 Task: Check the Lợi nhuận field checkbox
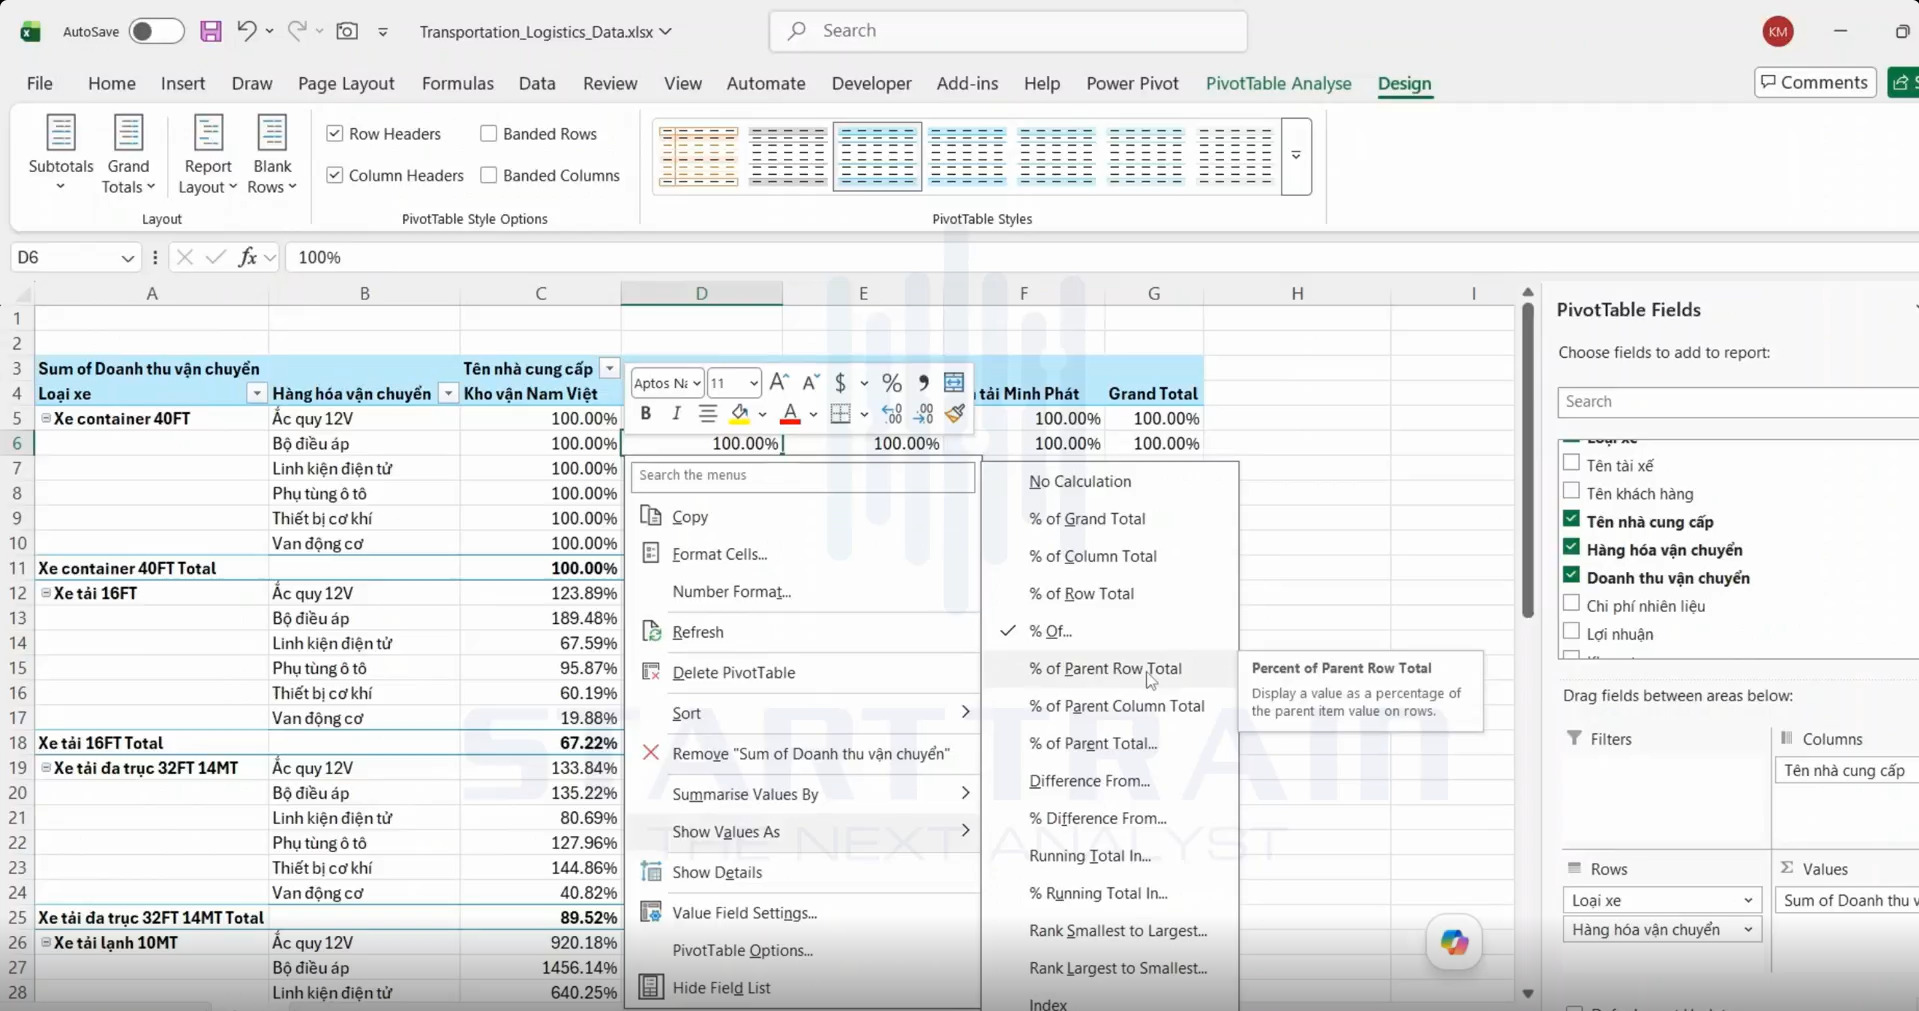click(x=1571, y=631)
